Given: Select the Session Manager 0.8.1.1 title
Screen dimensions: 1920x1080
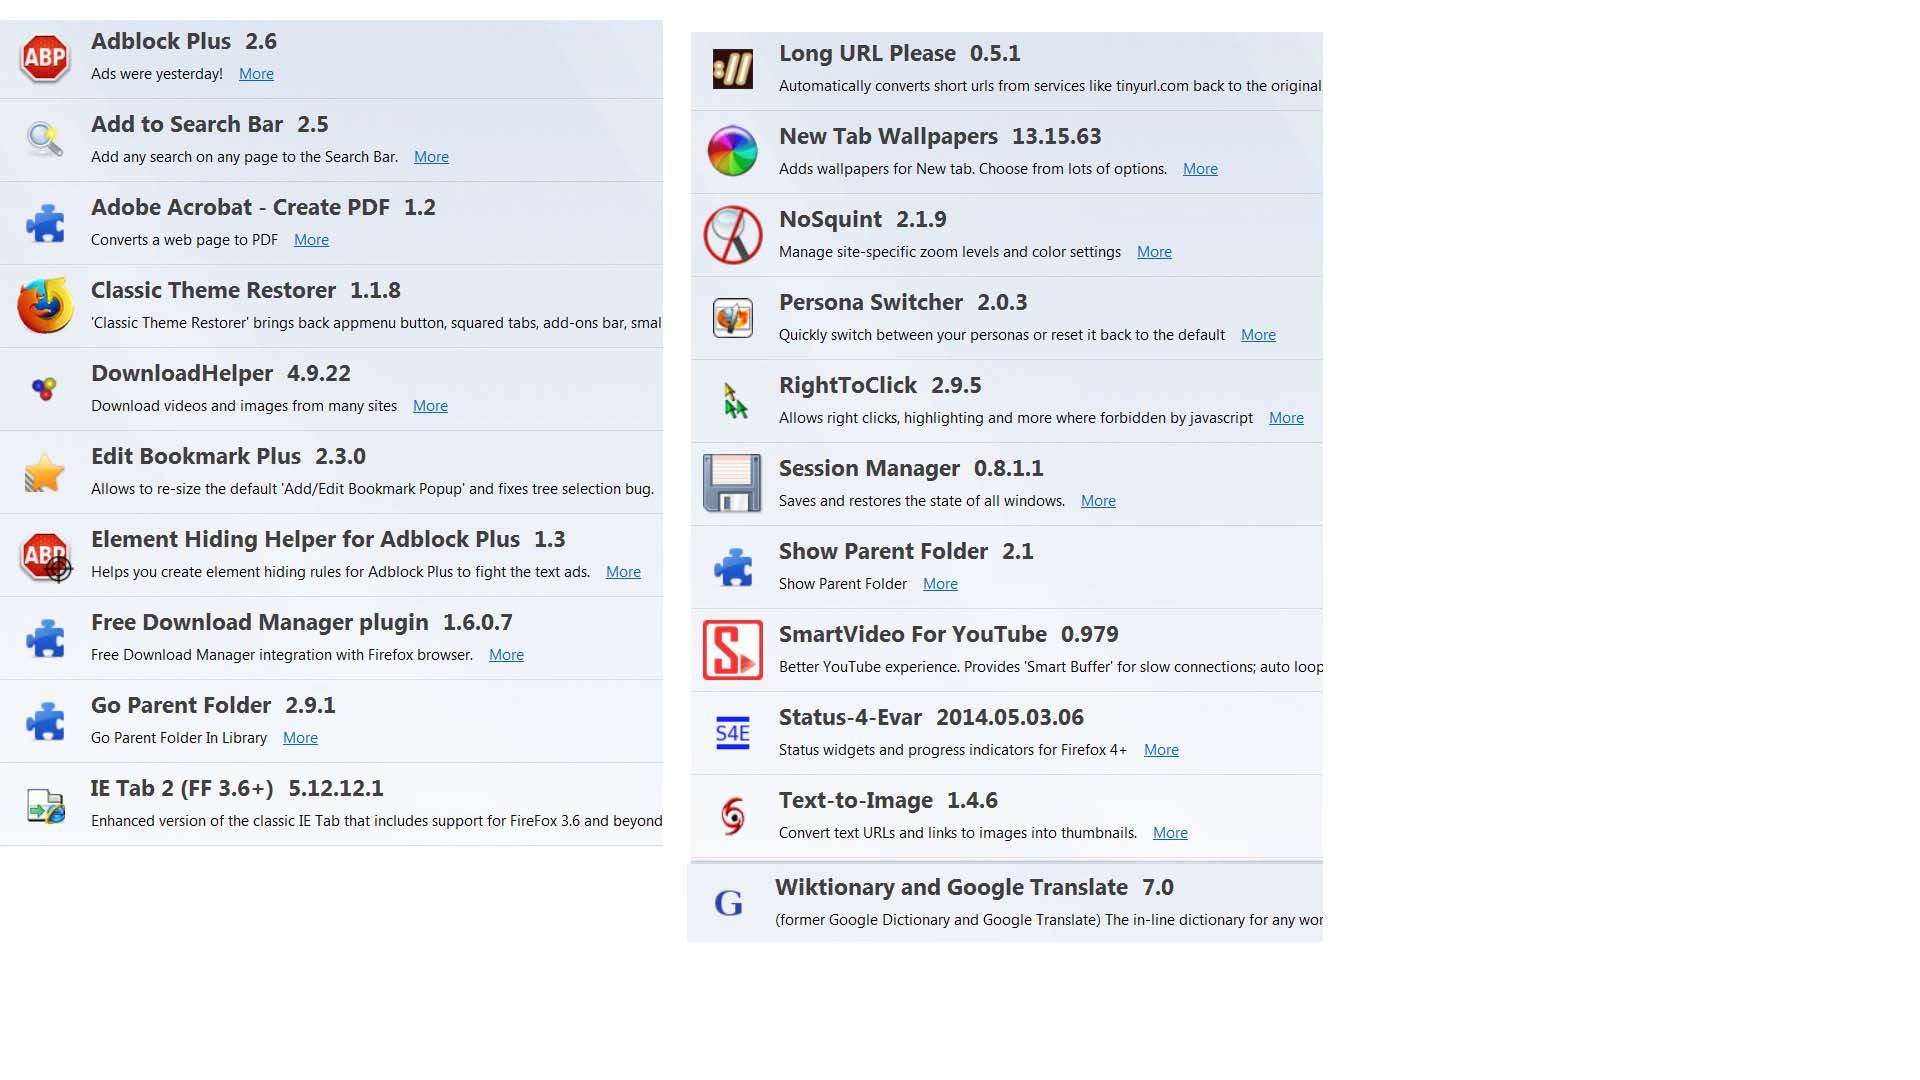Looking at the screenshot, I should (911, 469).
